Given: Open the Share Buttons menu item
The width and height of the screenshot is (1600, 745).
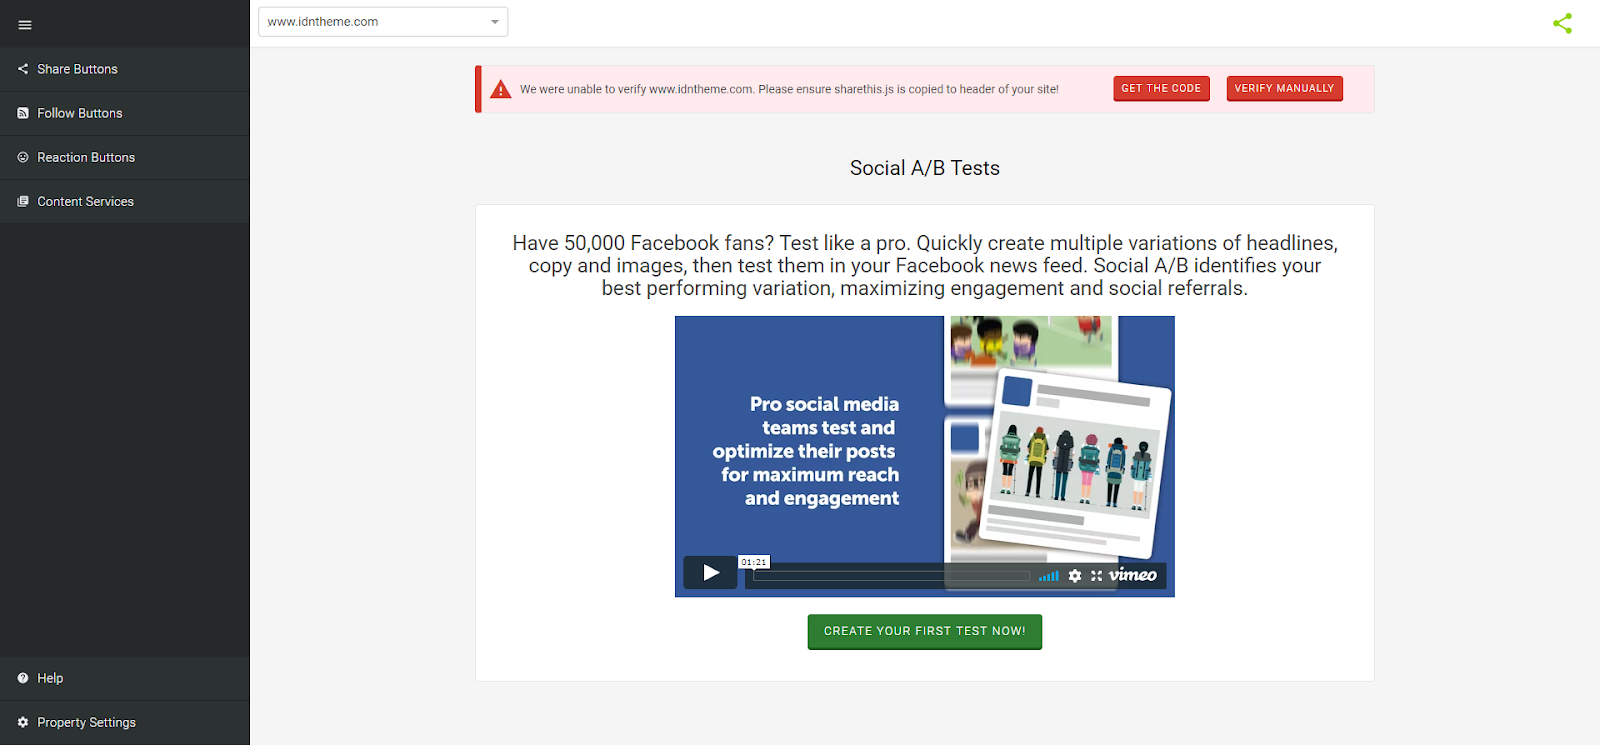Looking at the screenshot, I should [x=124, y=69].
